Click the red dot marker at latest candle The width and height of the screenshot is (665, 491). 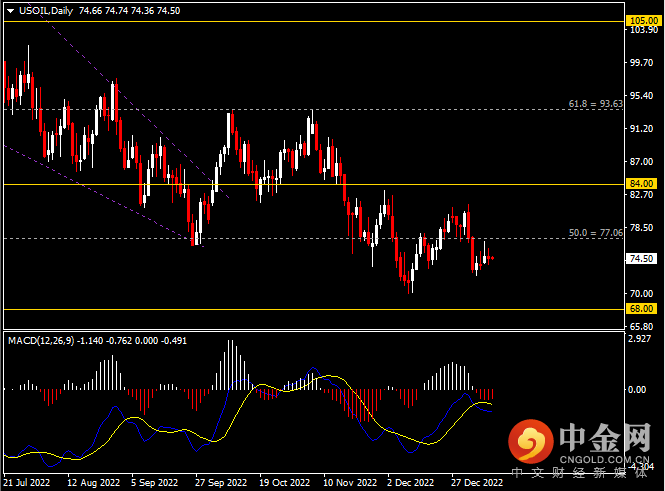492,258
